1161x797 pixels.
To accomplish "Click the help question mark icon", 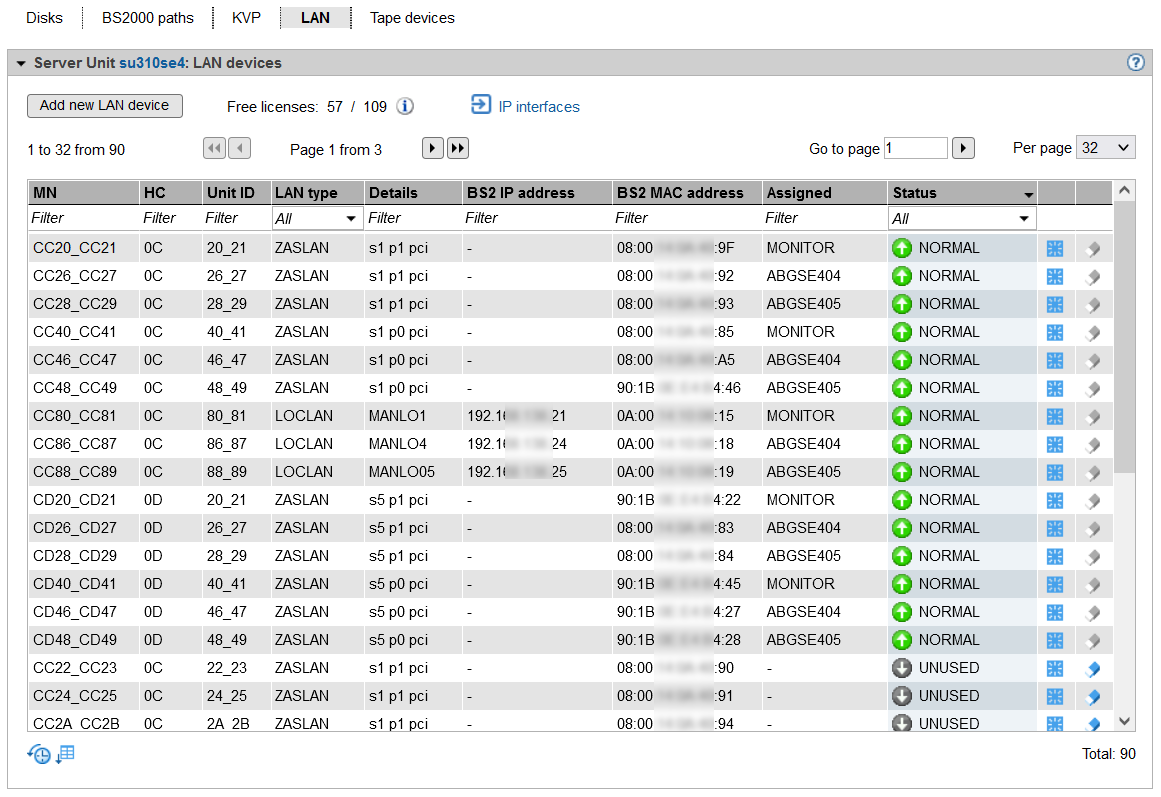I will click(1135, 62).
